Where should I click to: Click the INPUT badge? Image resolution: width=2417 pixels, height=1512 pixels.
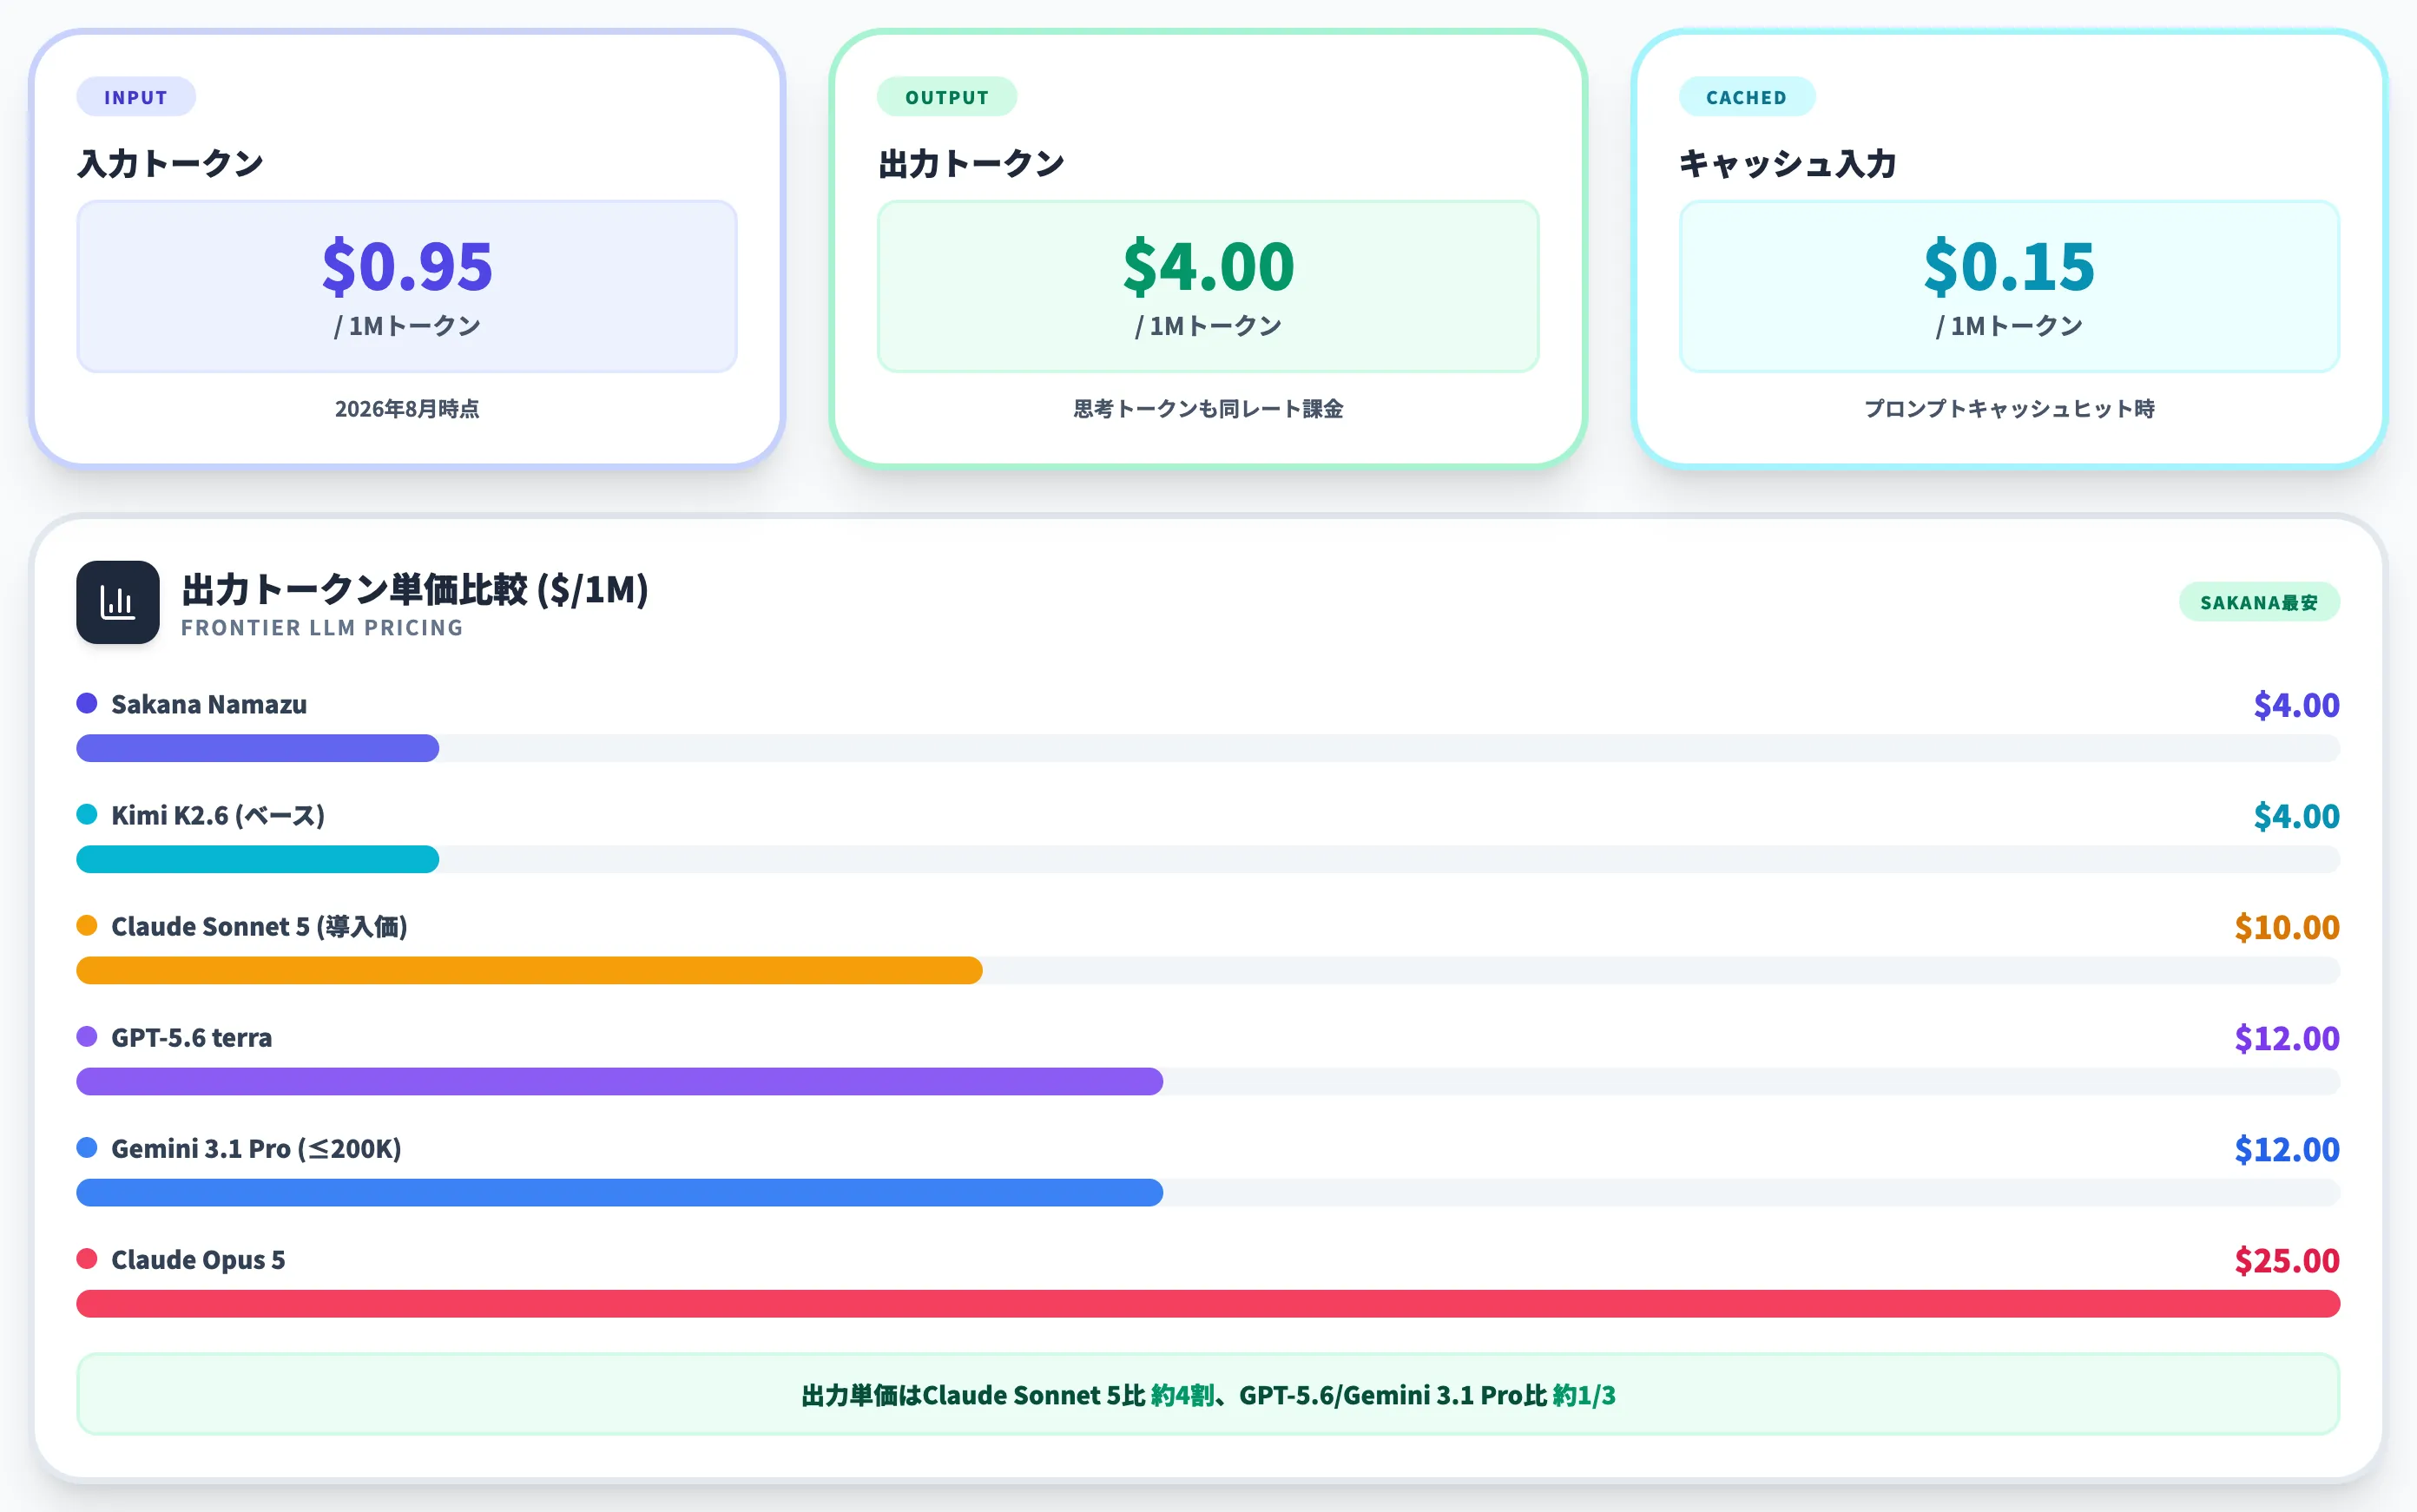point(136,97)
